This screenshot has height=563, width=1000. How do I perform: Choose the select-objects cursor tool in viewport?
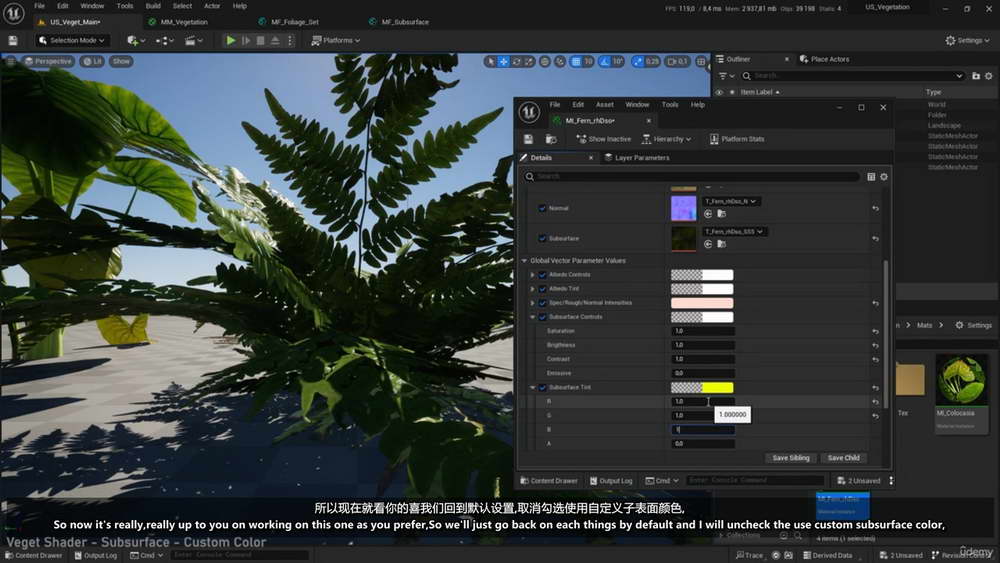490,61
